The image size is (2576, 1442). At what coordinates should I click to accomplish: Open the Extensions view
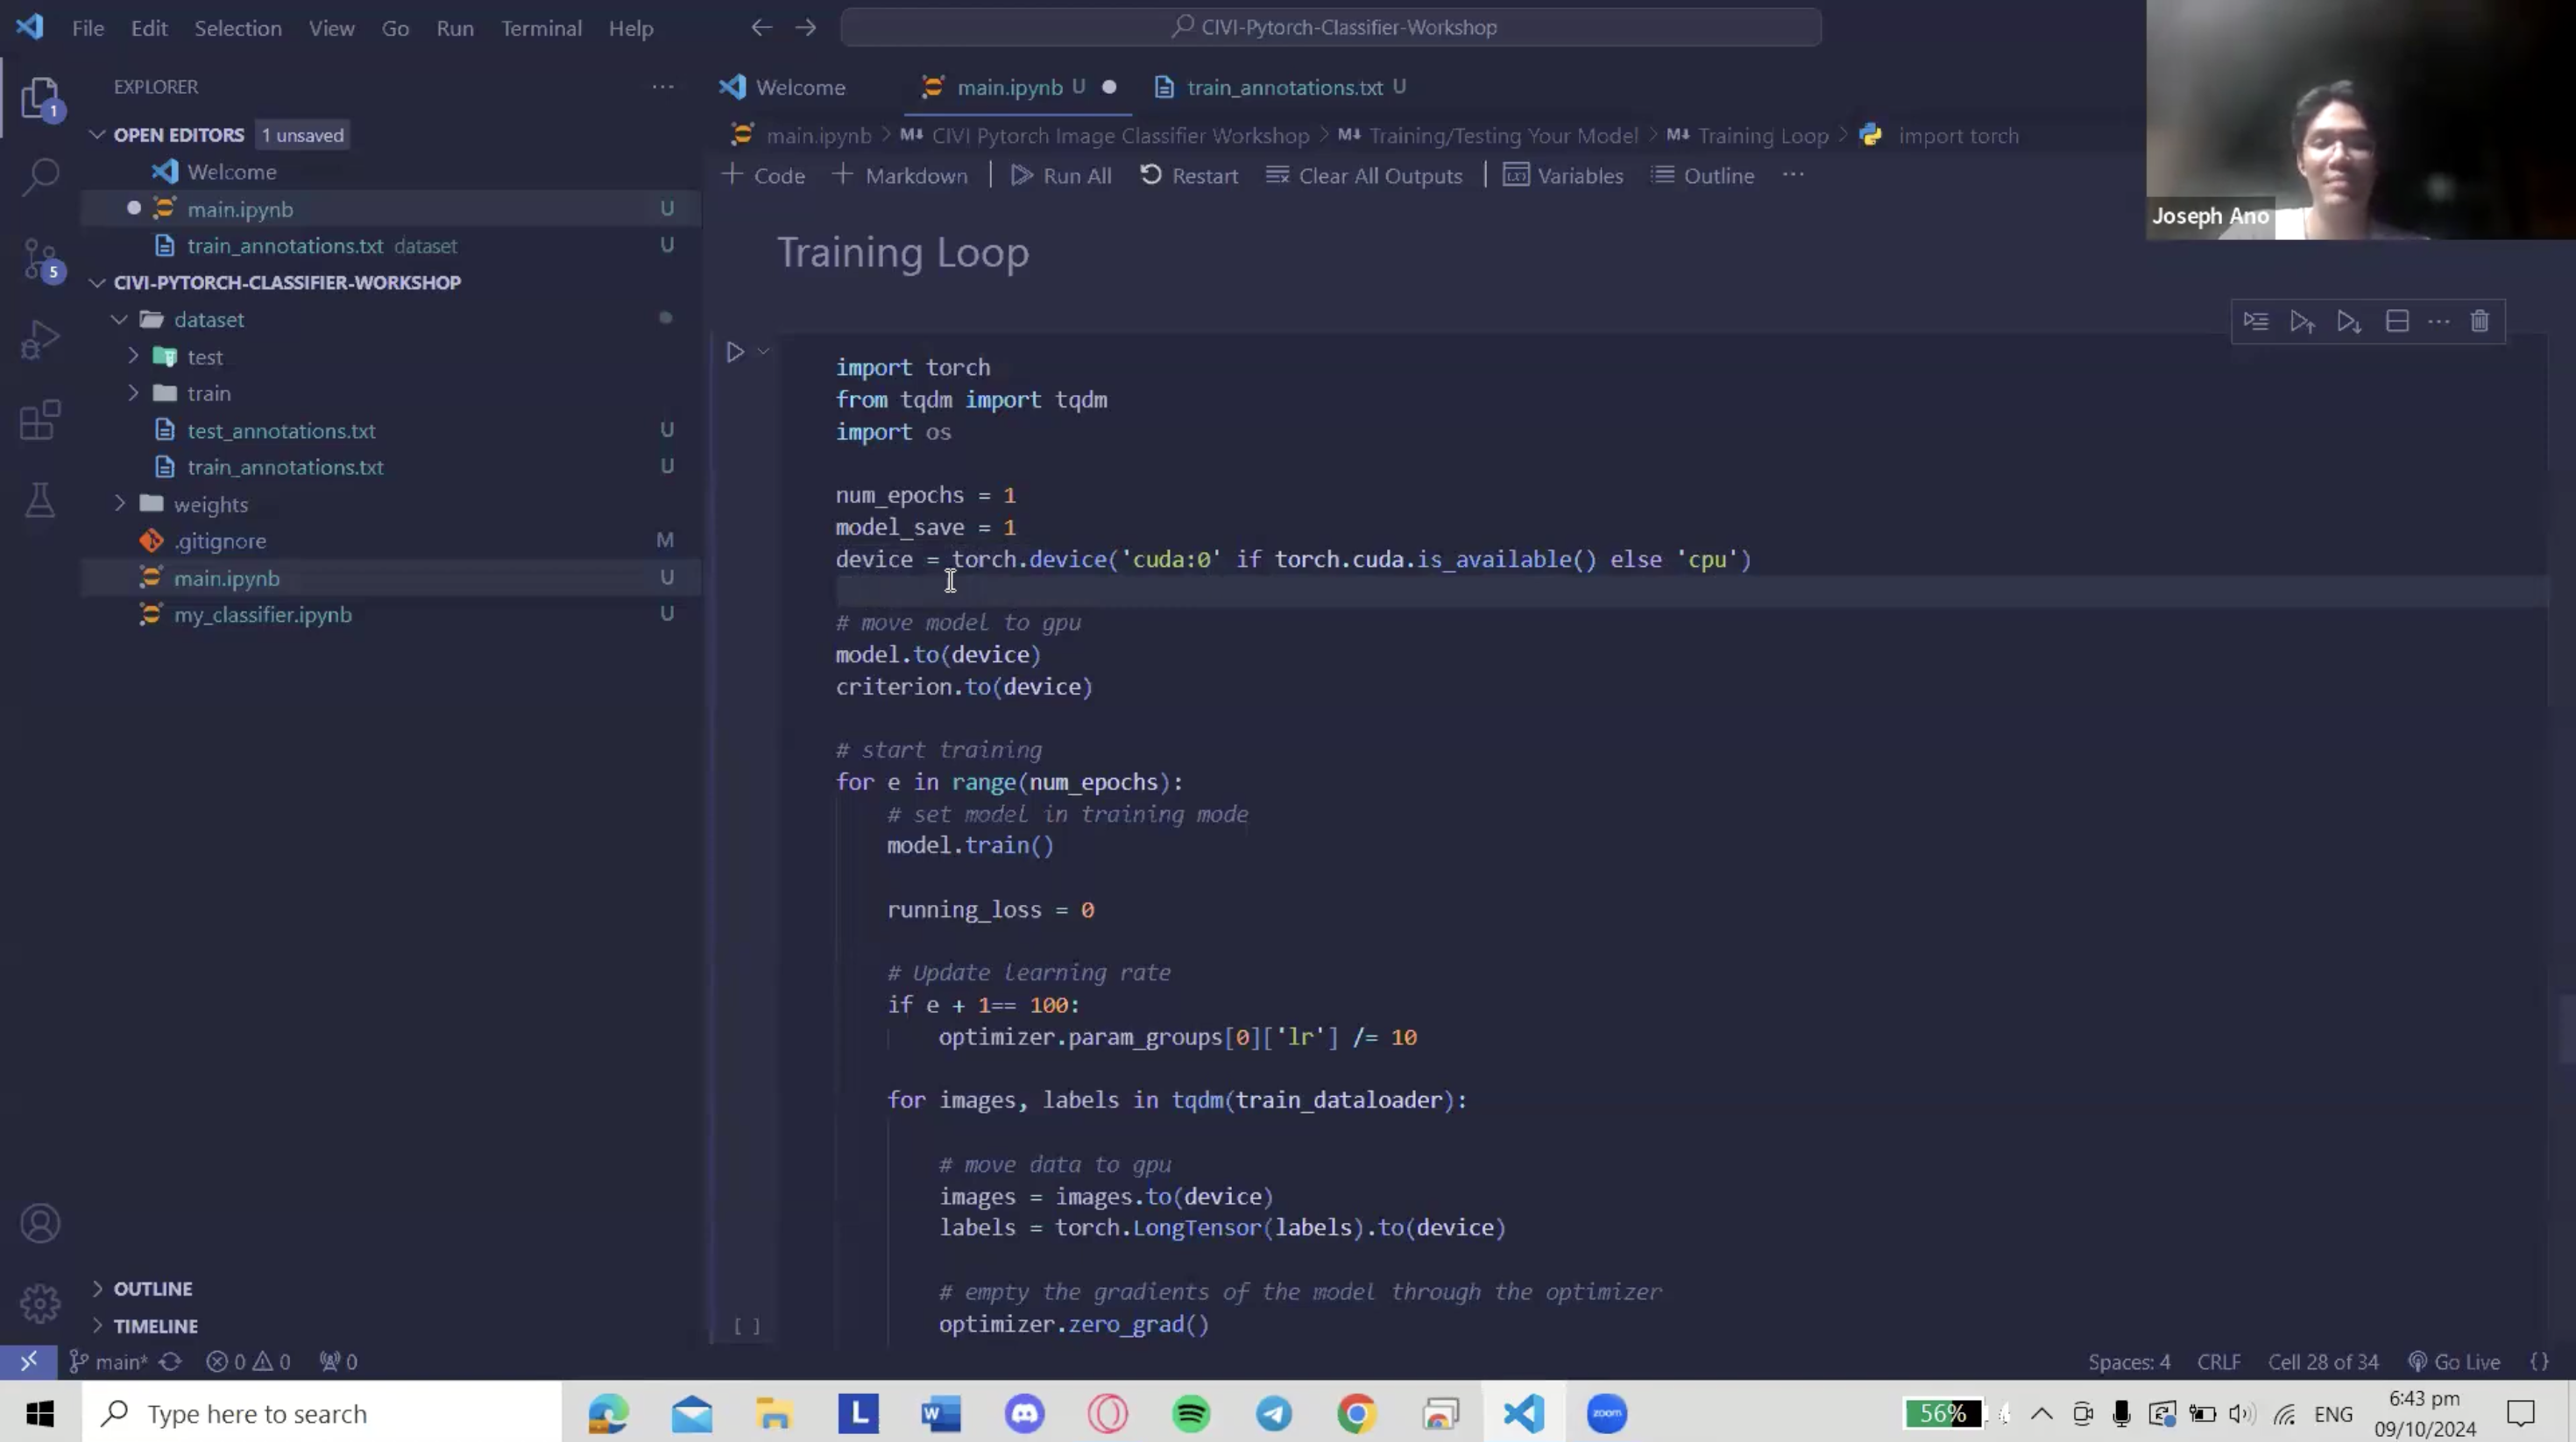tap(41, 420)
